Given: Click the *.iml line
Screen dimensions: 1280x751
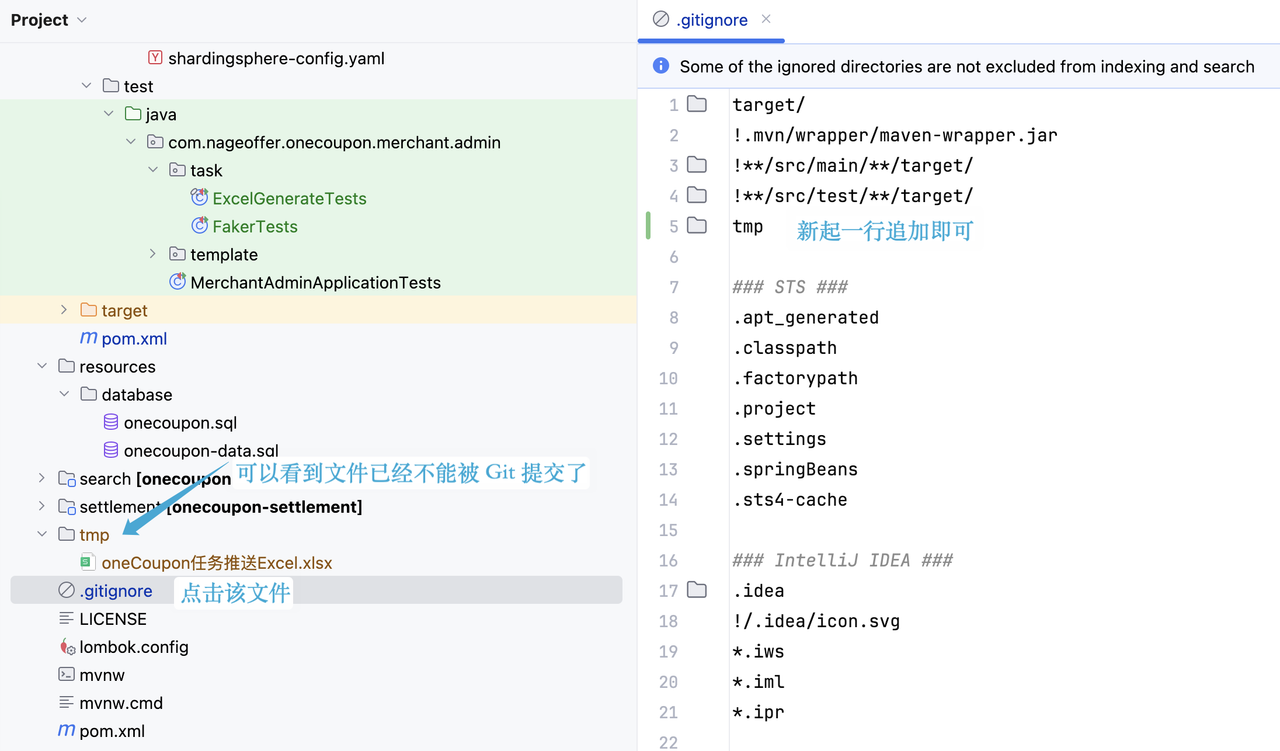Looking at the screenshot, I should pyautogui.click(x=758, y=682).
